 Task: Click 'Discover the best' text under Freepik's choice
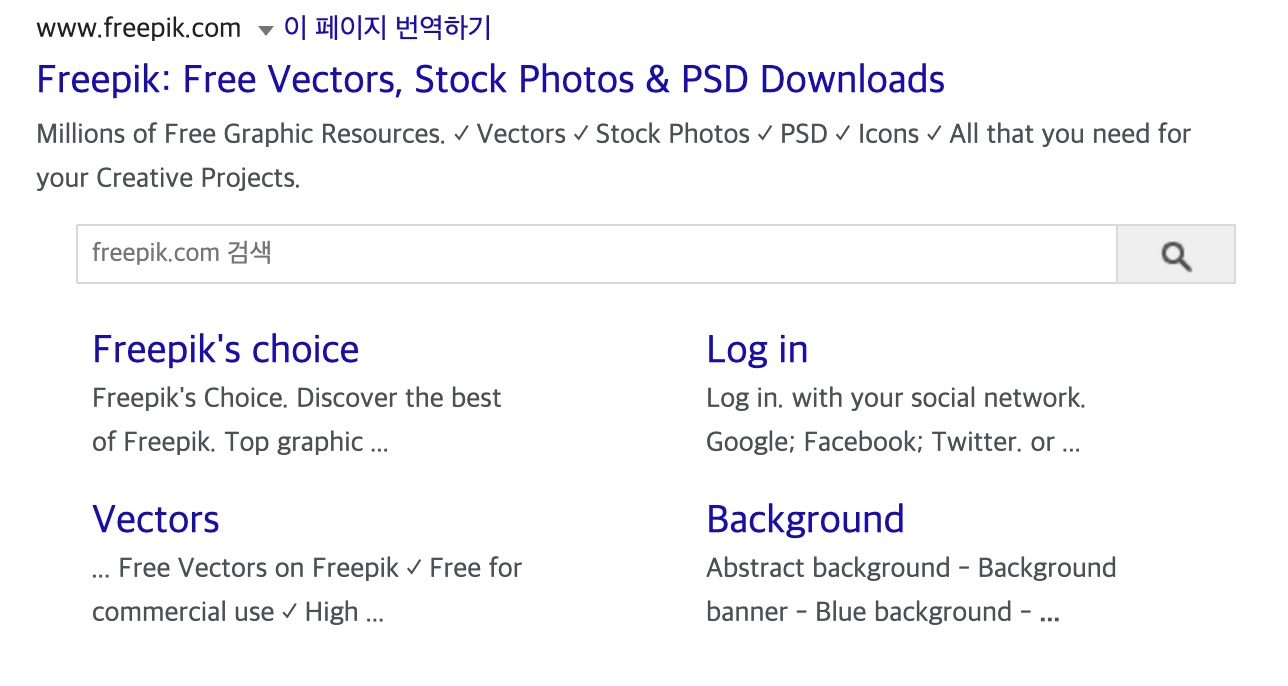click(398, 398)
